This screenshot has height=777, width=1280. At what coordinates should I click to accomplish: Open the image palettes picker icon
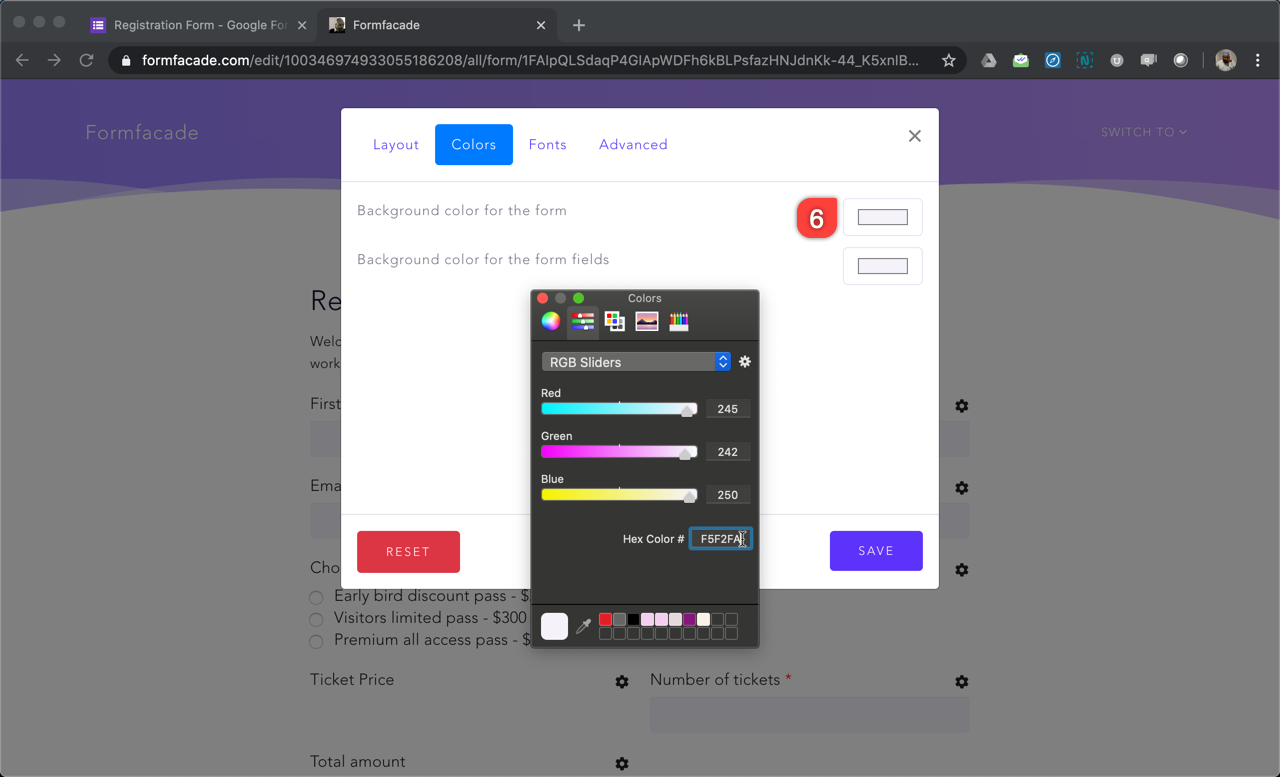(647, 321)
